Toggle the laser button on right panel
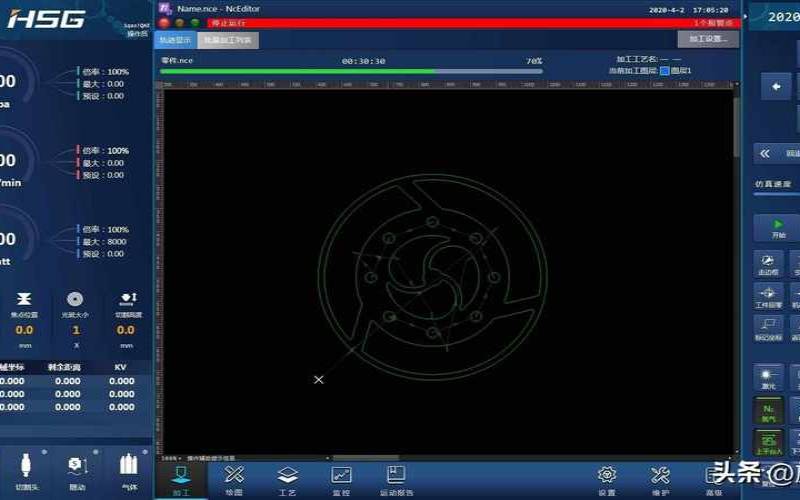The image size is (800, 500). pos(768,378)
